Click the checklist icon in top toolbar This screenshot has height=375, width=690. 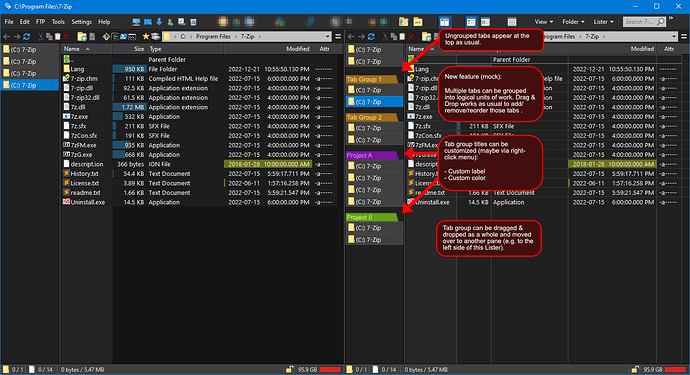click(181, 22)
